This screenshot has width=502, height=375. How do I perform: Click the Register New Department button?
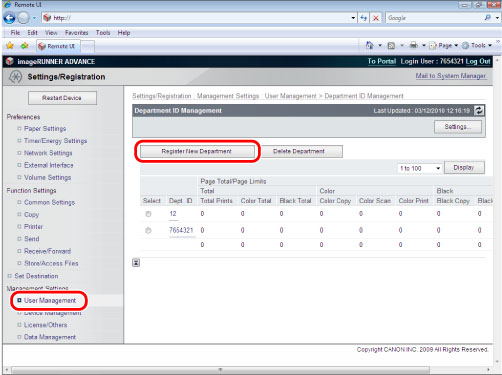point(197,151)
